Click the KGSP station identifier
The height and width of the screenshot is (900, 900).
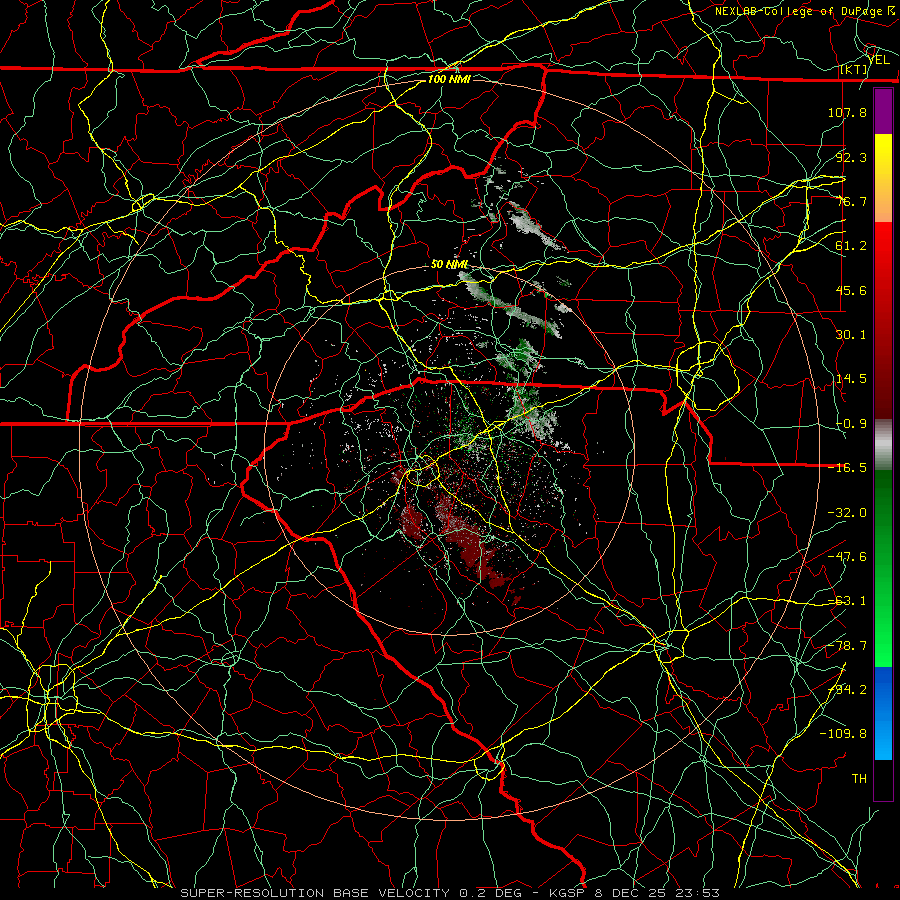568,893
